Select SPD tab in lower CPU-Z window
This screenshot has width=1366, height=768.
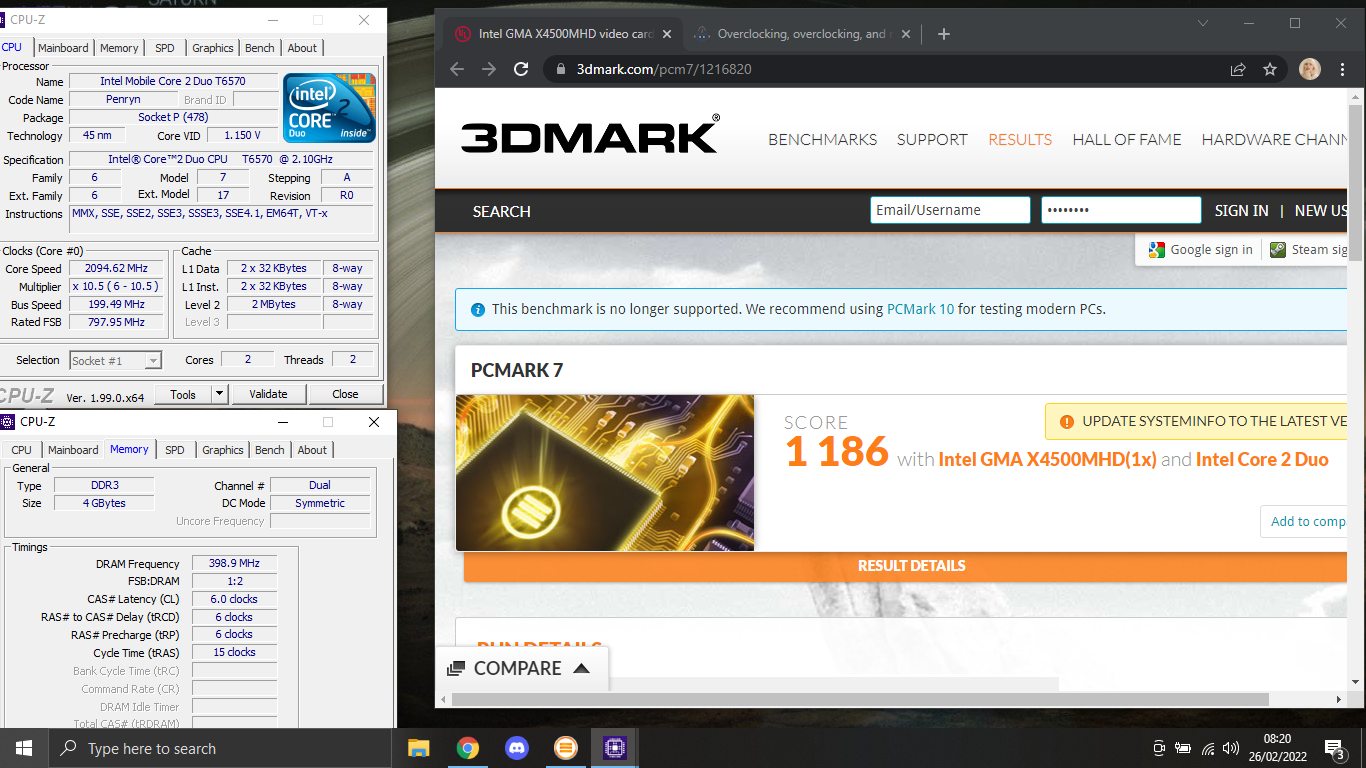click(x=175, y=450)
